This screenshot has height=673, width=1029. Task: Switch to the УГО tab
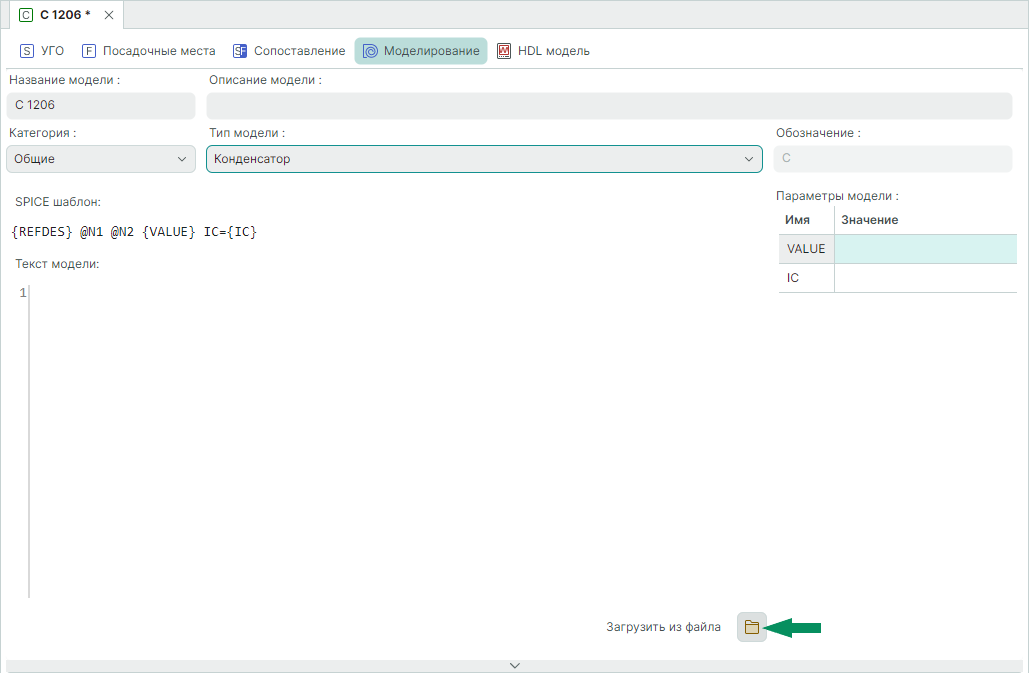42,51
